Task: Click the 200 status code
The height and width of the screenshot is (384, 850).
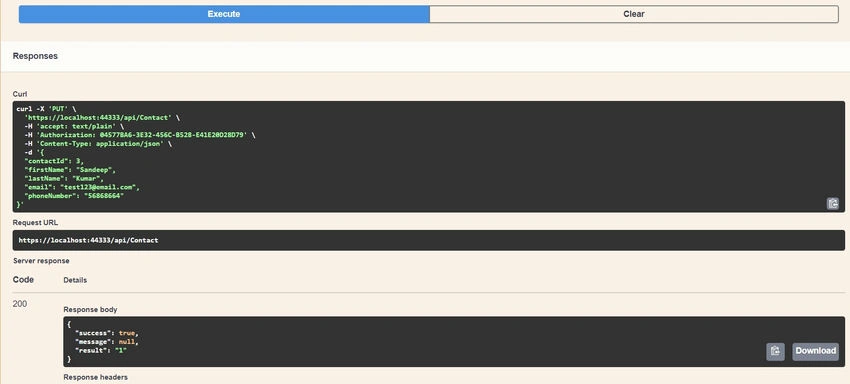Action: (20, 304)
